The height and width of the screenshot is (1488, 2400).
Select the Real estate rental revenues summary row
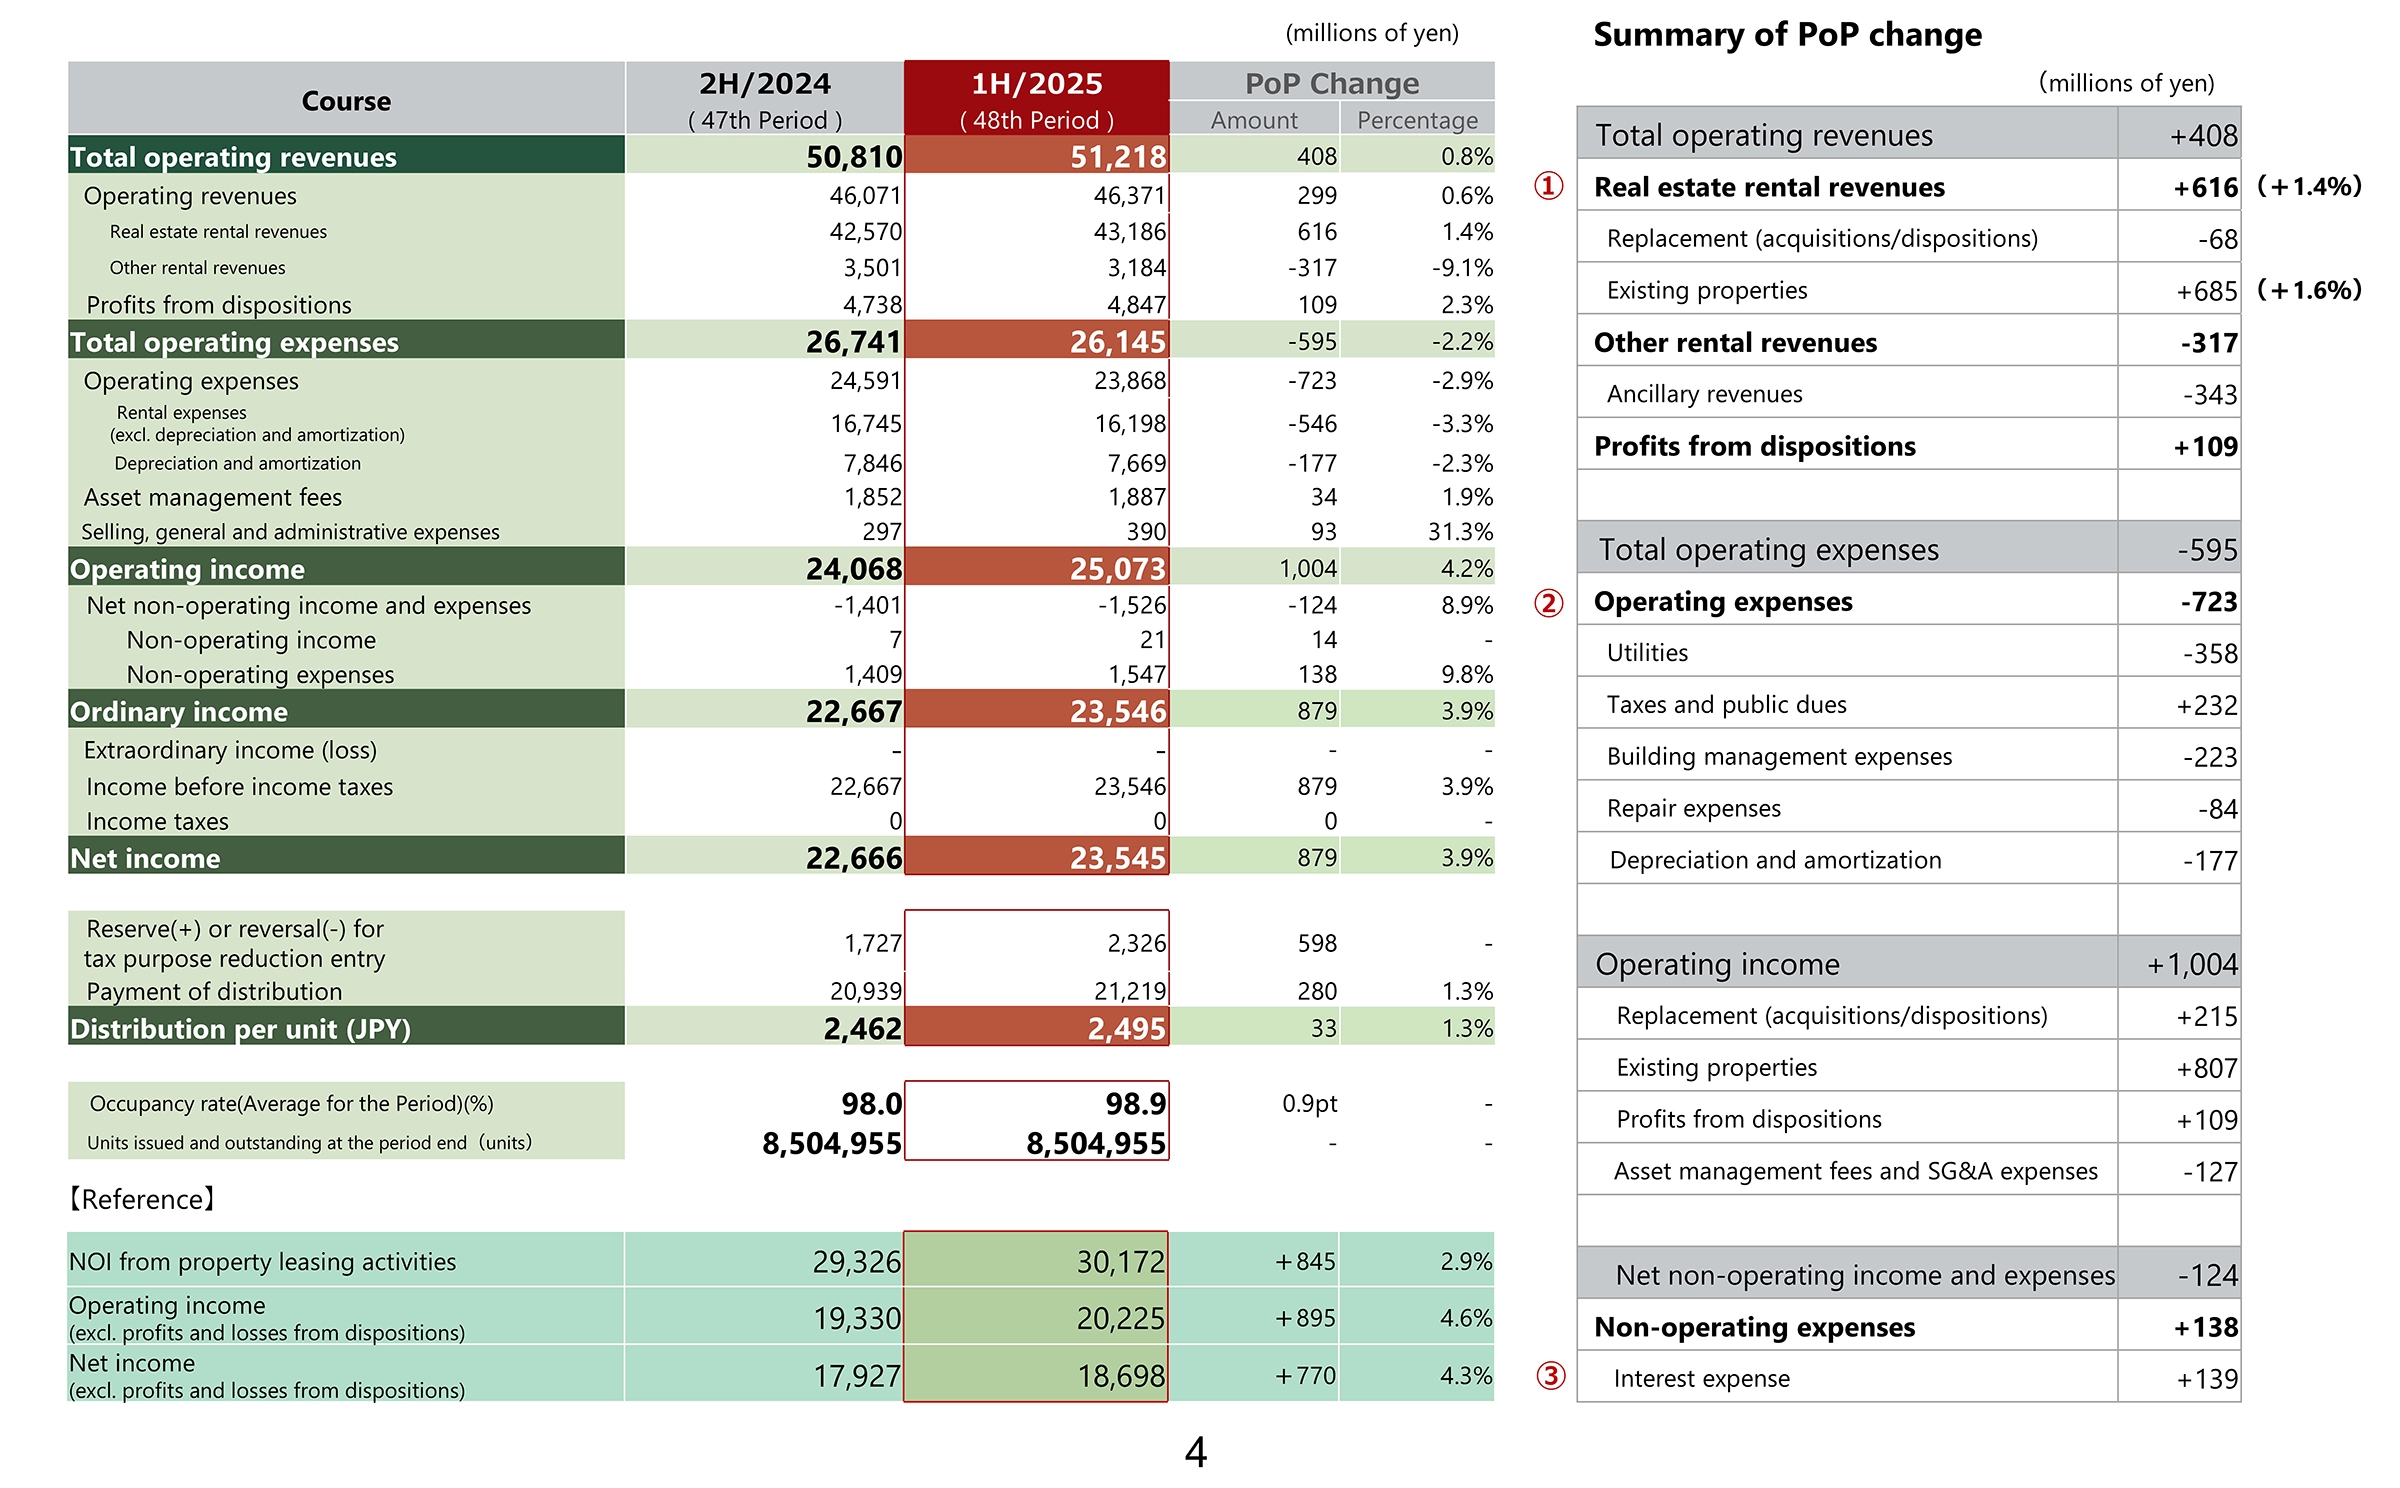coord(1769,187)
